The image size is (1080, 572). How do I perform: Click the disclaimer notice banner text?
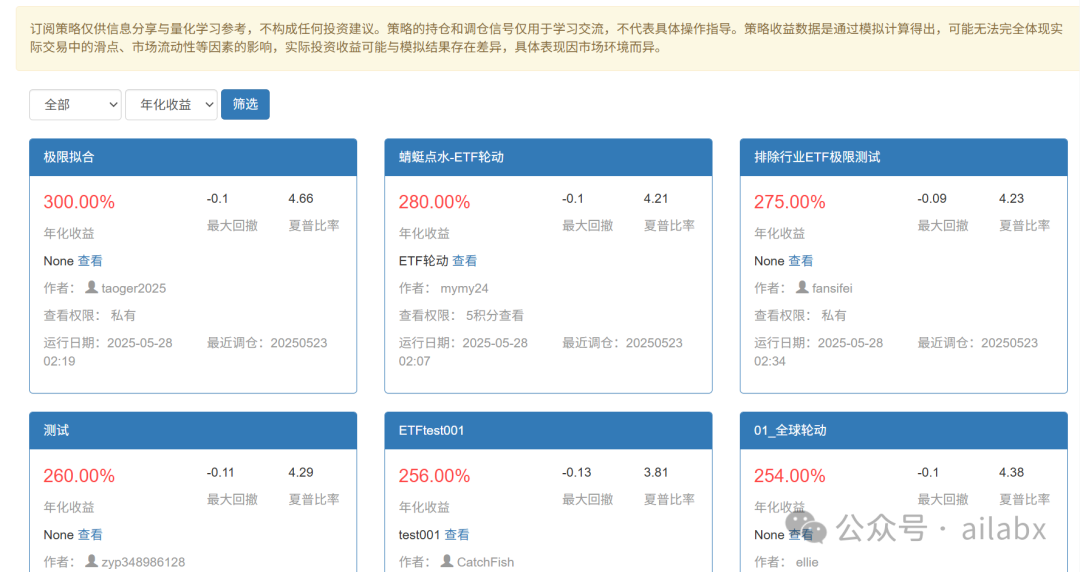tap(546, 38)
